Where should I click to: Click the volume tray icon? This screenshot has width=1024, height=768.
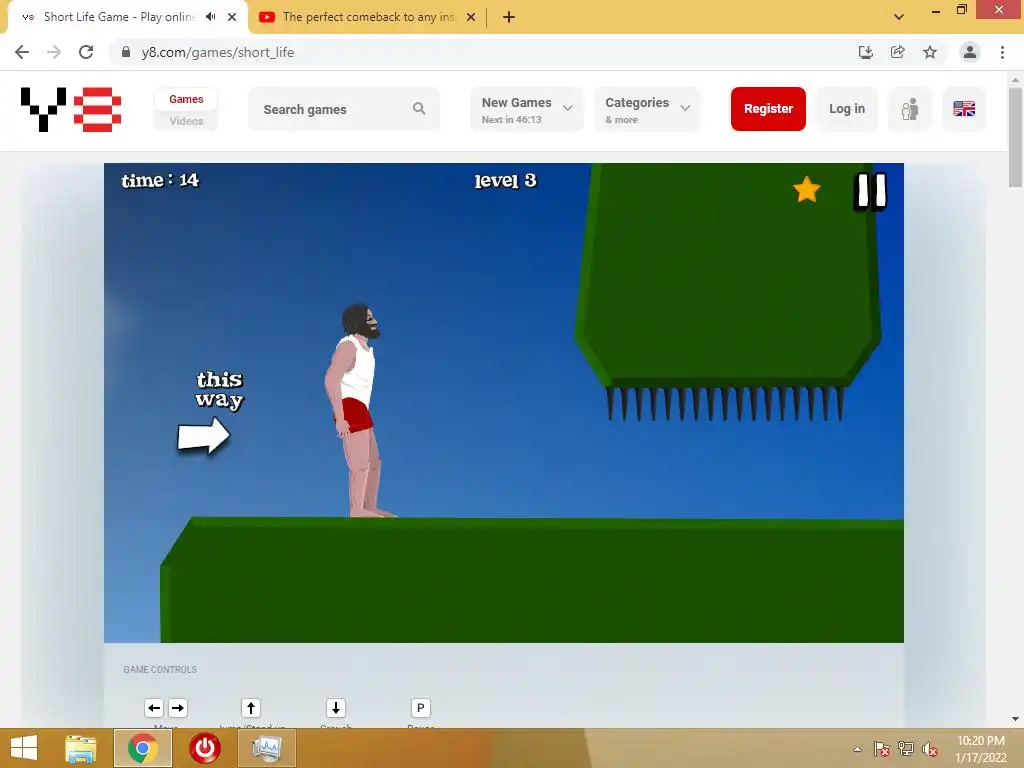(930, 749)
